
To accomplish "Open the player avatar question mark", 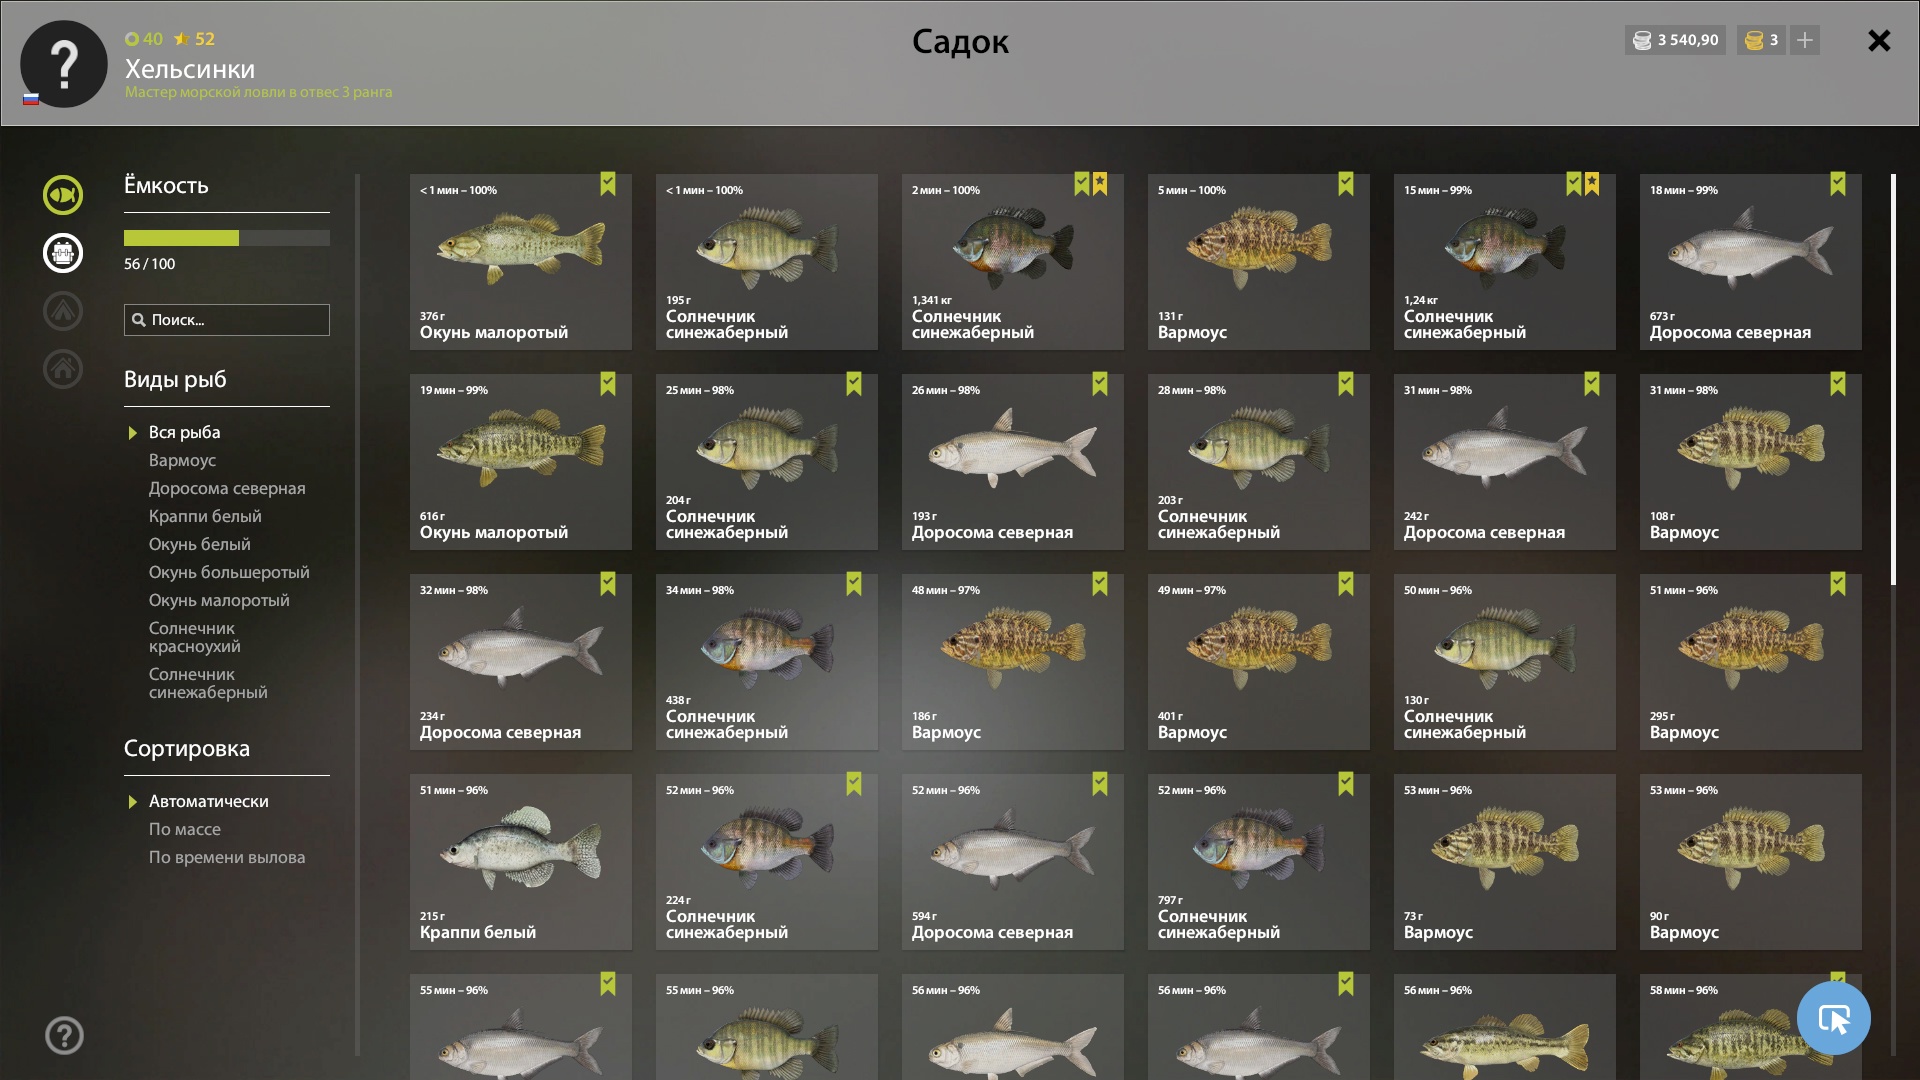I will [64, 64].
